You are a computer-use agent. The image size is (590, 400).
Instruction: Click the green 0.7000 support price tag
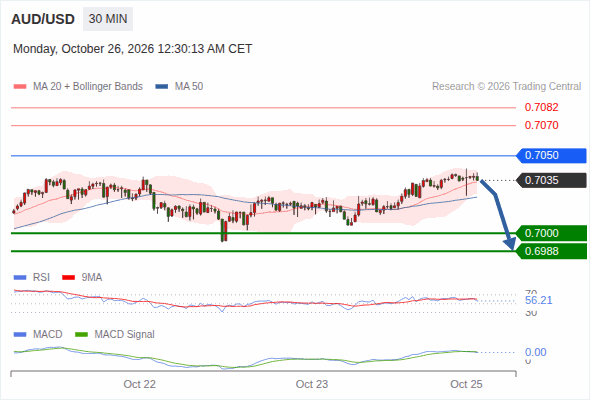551,233
